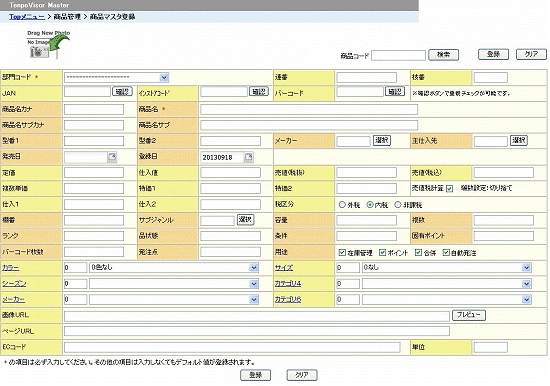Focus the 単位 input field

pos(491,347)
